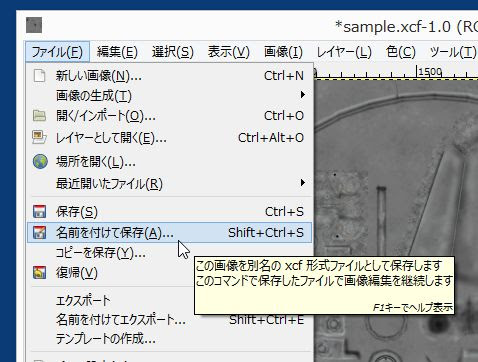Choose 名前を付けてエクスポート... entry

pyautogui.click(x=169, y=320)
